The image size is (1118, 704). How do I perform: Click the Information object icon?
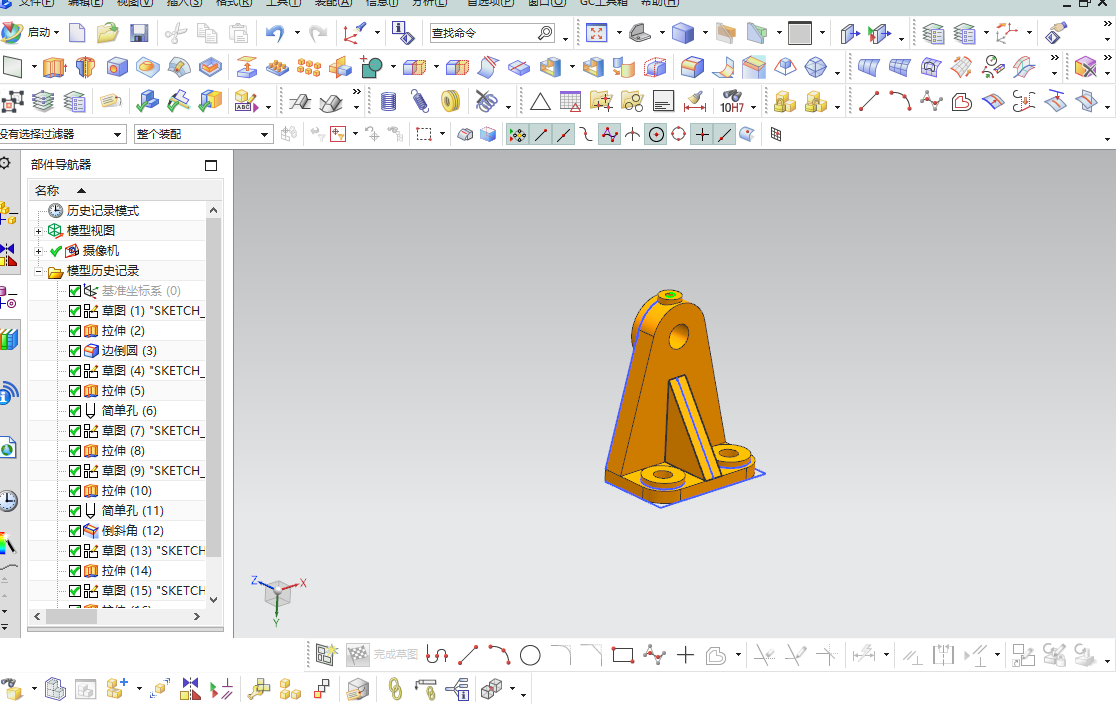[403, 33]
